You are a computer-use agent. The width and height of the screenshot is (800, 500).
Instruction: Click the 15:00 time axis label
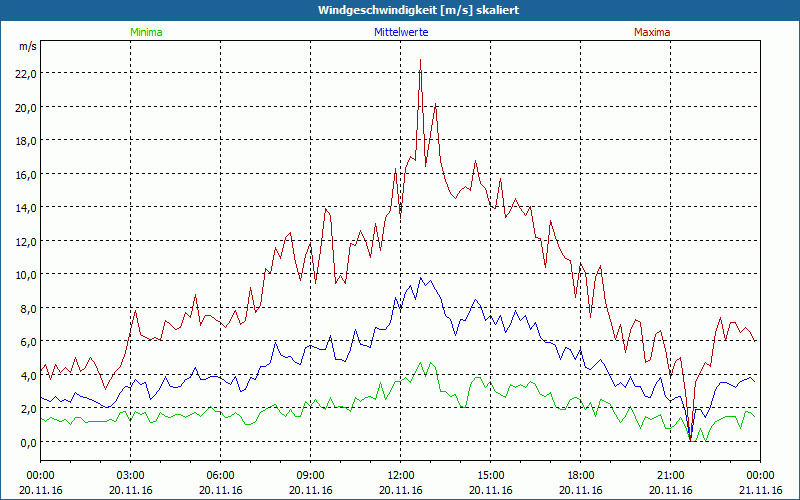pos(490,475)
